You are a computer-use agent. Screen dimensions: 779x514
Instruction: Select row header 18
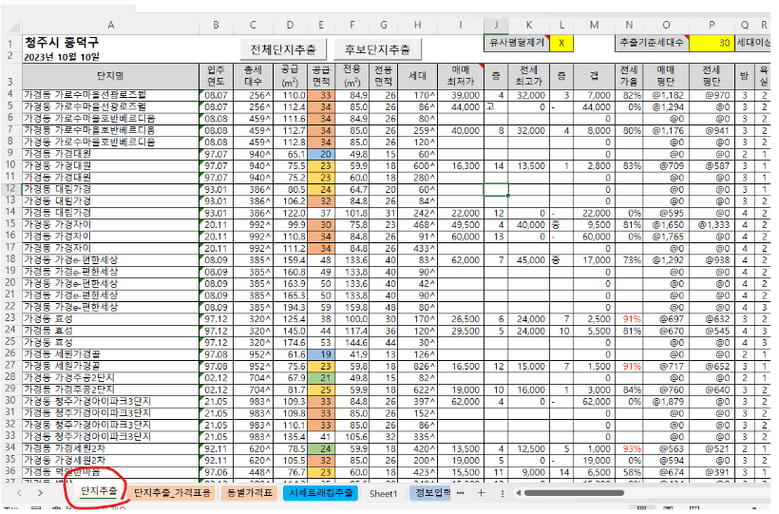pos(11,259)
